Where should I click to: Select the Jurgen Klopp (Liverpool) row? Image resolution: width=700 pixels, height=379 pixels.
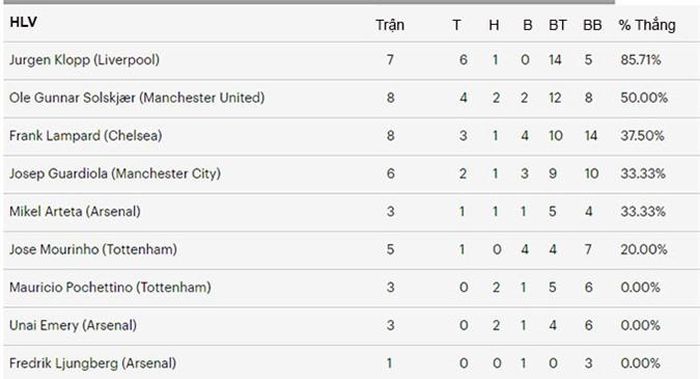352,61
